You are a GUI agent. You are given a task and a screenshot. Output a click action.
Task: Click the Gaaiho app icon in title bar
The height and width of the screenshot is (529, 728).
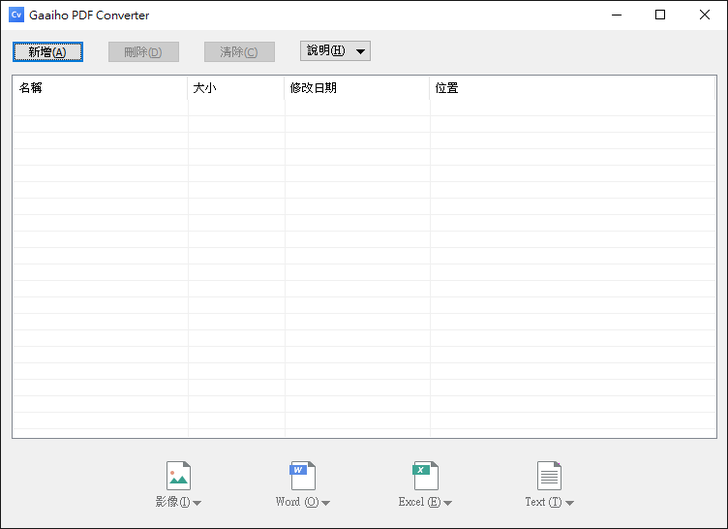coord(15,15)
